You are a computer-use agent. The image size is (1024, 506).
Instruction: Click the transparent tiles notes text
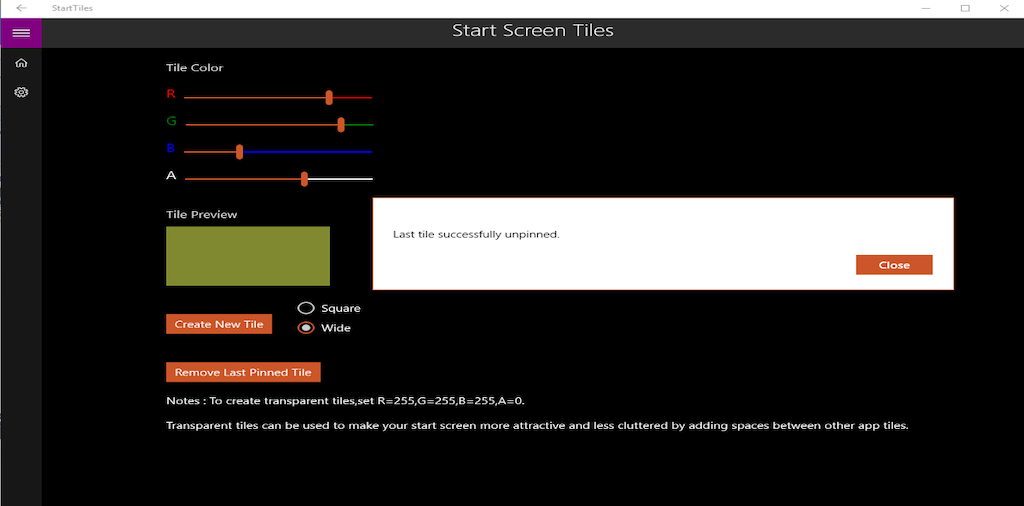pos(537,425)
